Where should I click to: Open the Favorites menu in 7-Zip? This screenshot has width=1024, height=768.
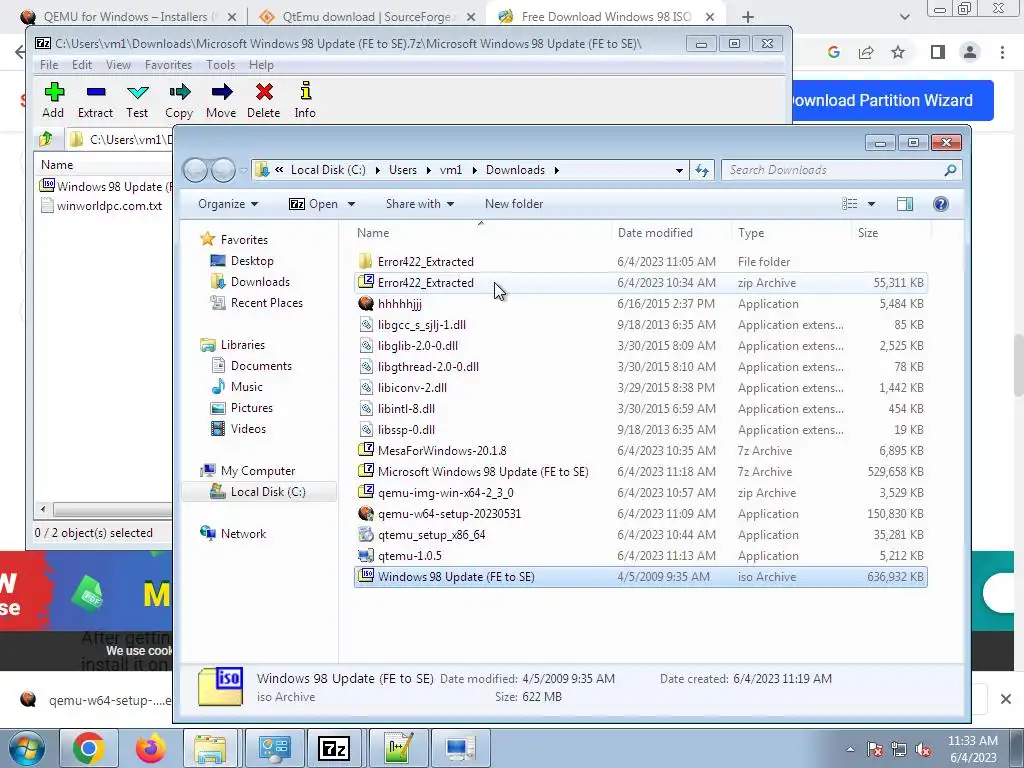(168, 65)
